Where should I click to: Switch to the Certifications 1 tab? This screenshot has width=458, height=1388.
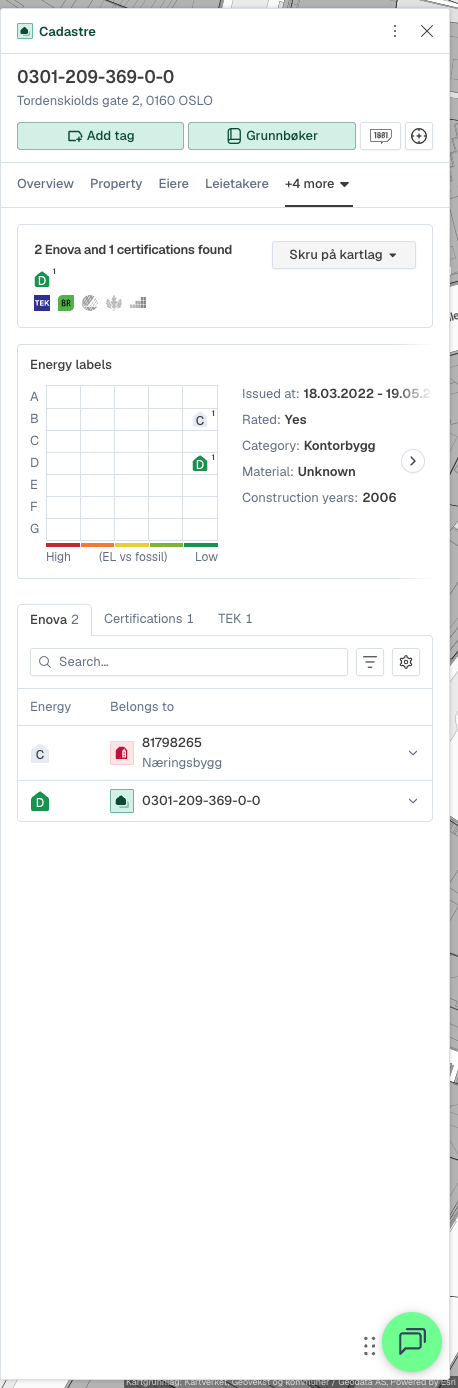point(149,619)
